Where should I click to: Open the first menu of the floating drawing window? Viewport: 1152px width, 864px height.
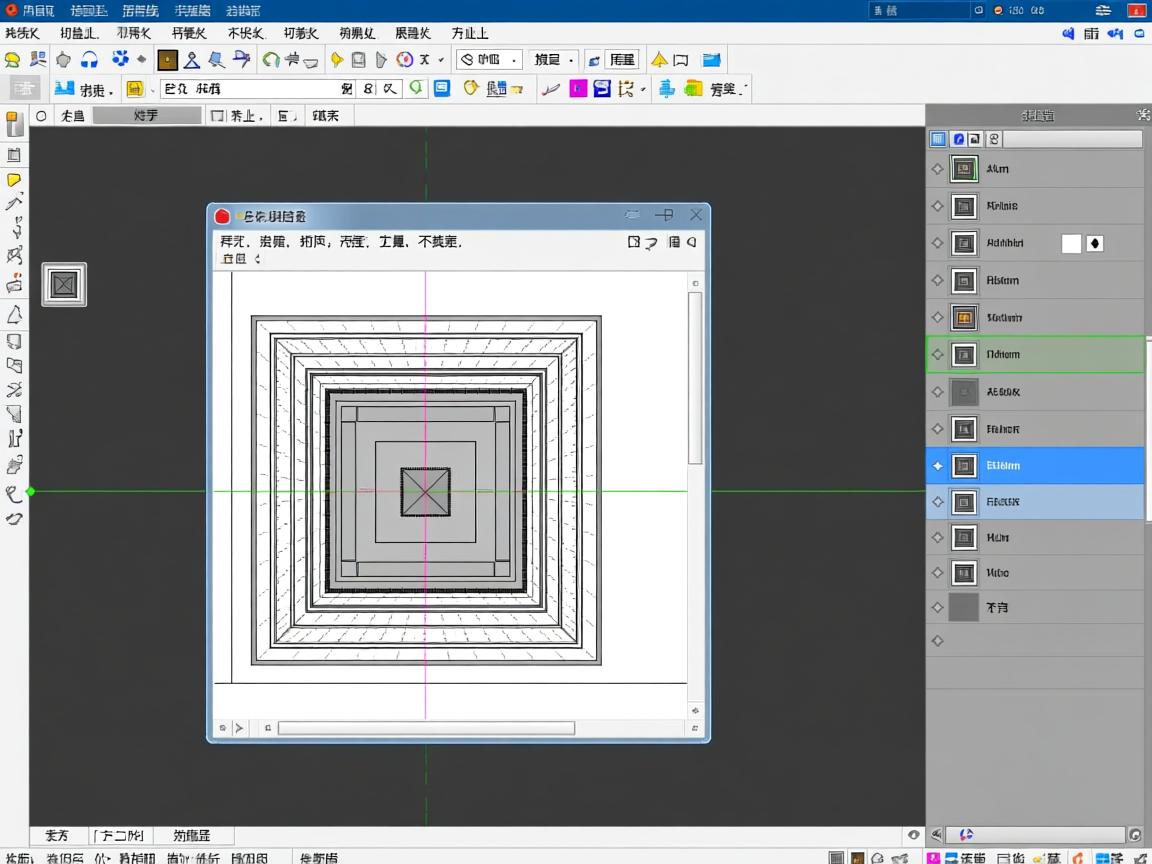pyautogui.click(x=233, y=241)
